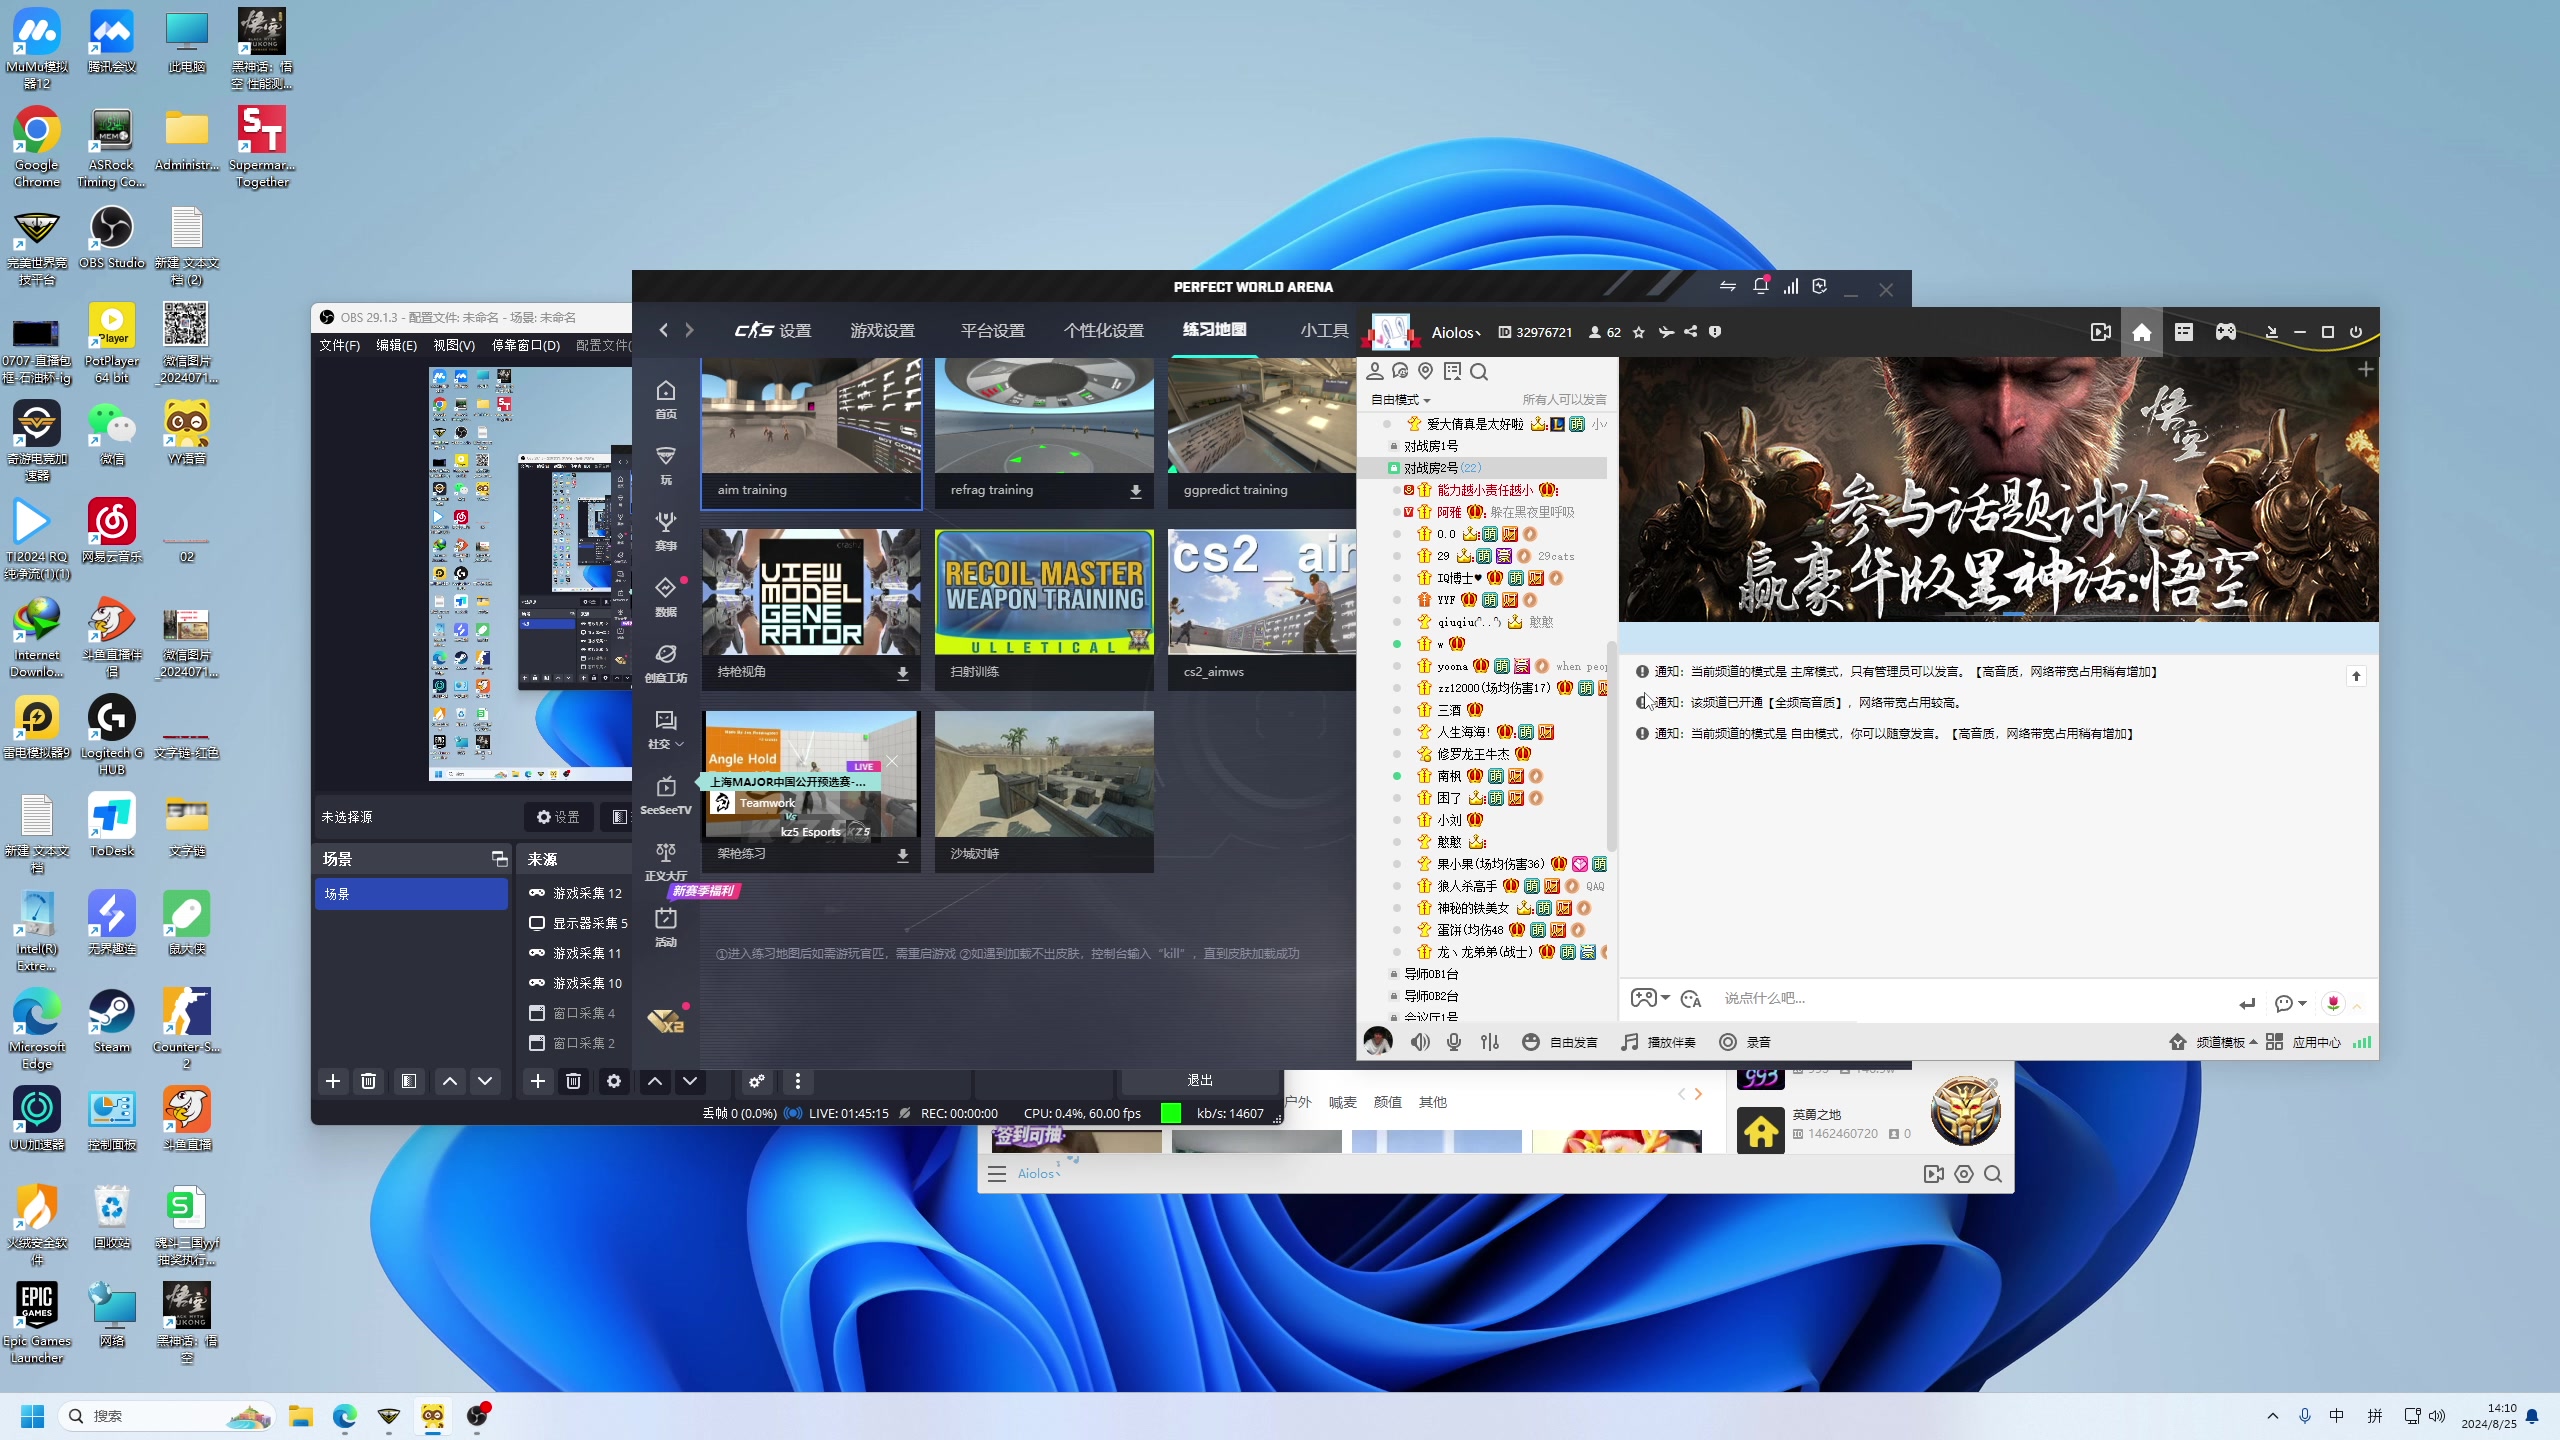Viewport: 2560px width, 1440px height.
Task: Toggle the video camera icon in YY top bar
Action: 2100,332
